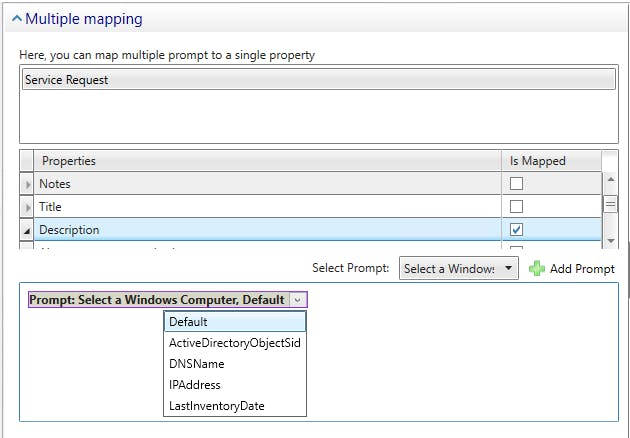The width and height of the screenshot is (630, 438).
Task: Click the Service Request field
Action: click(x=318, y=80)
